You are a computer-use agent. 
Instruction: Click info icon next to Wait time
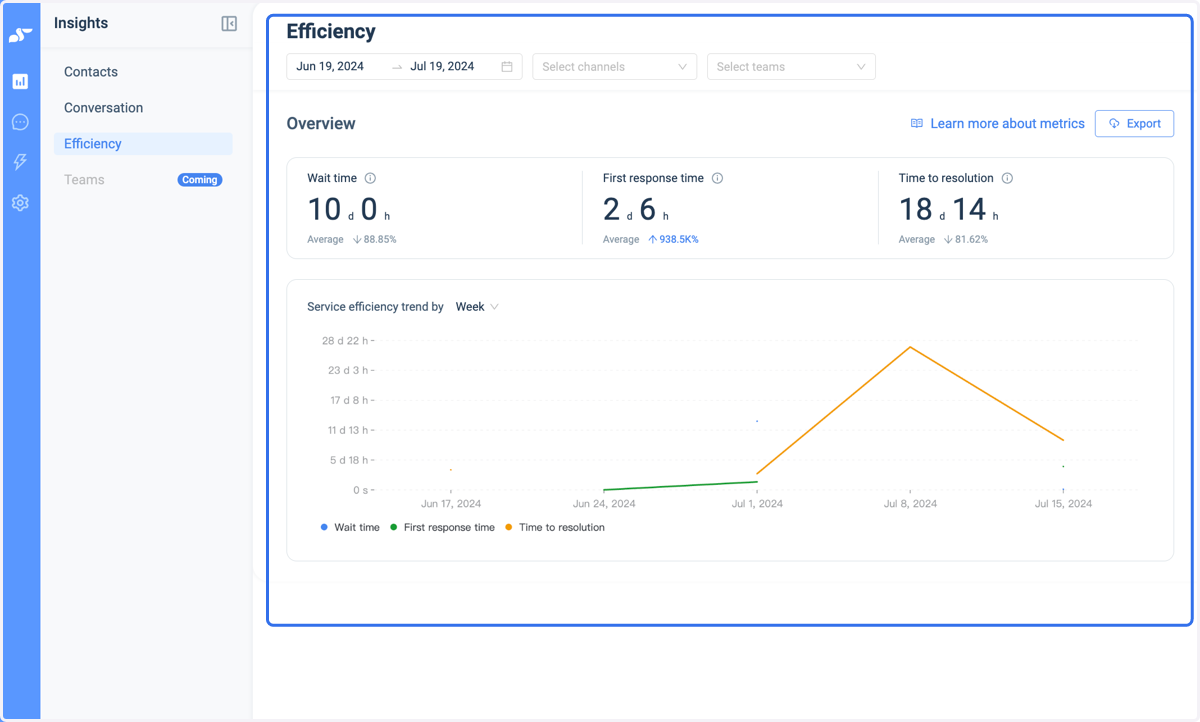(370, 178)
